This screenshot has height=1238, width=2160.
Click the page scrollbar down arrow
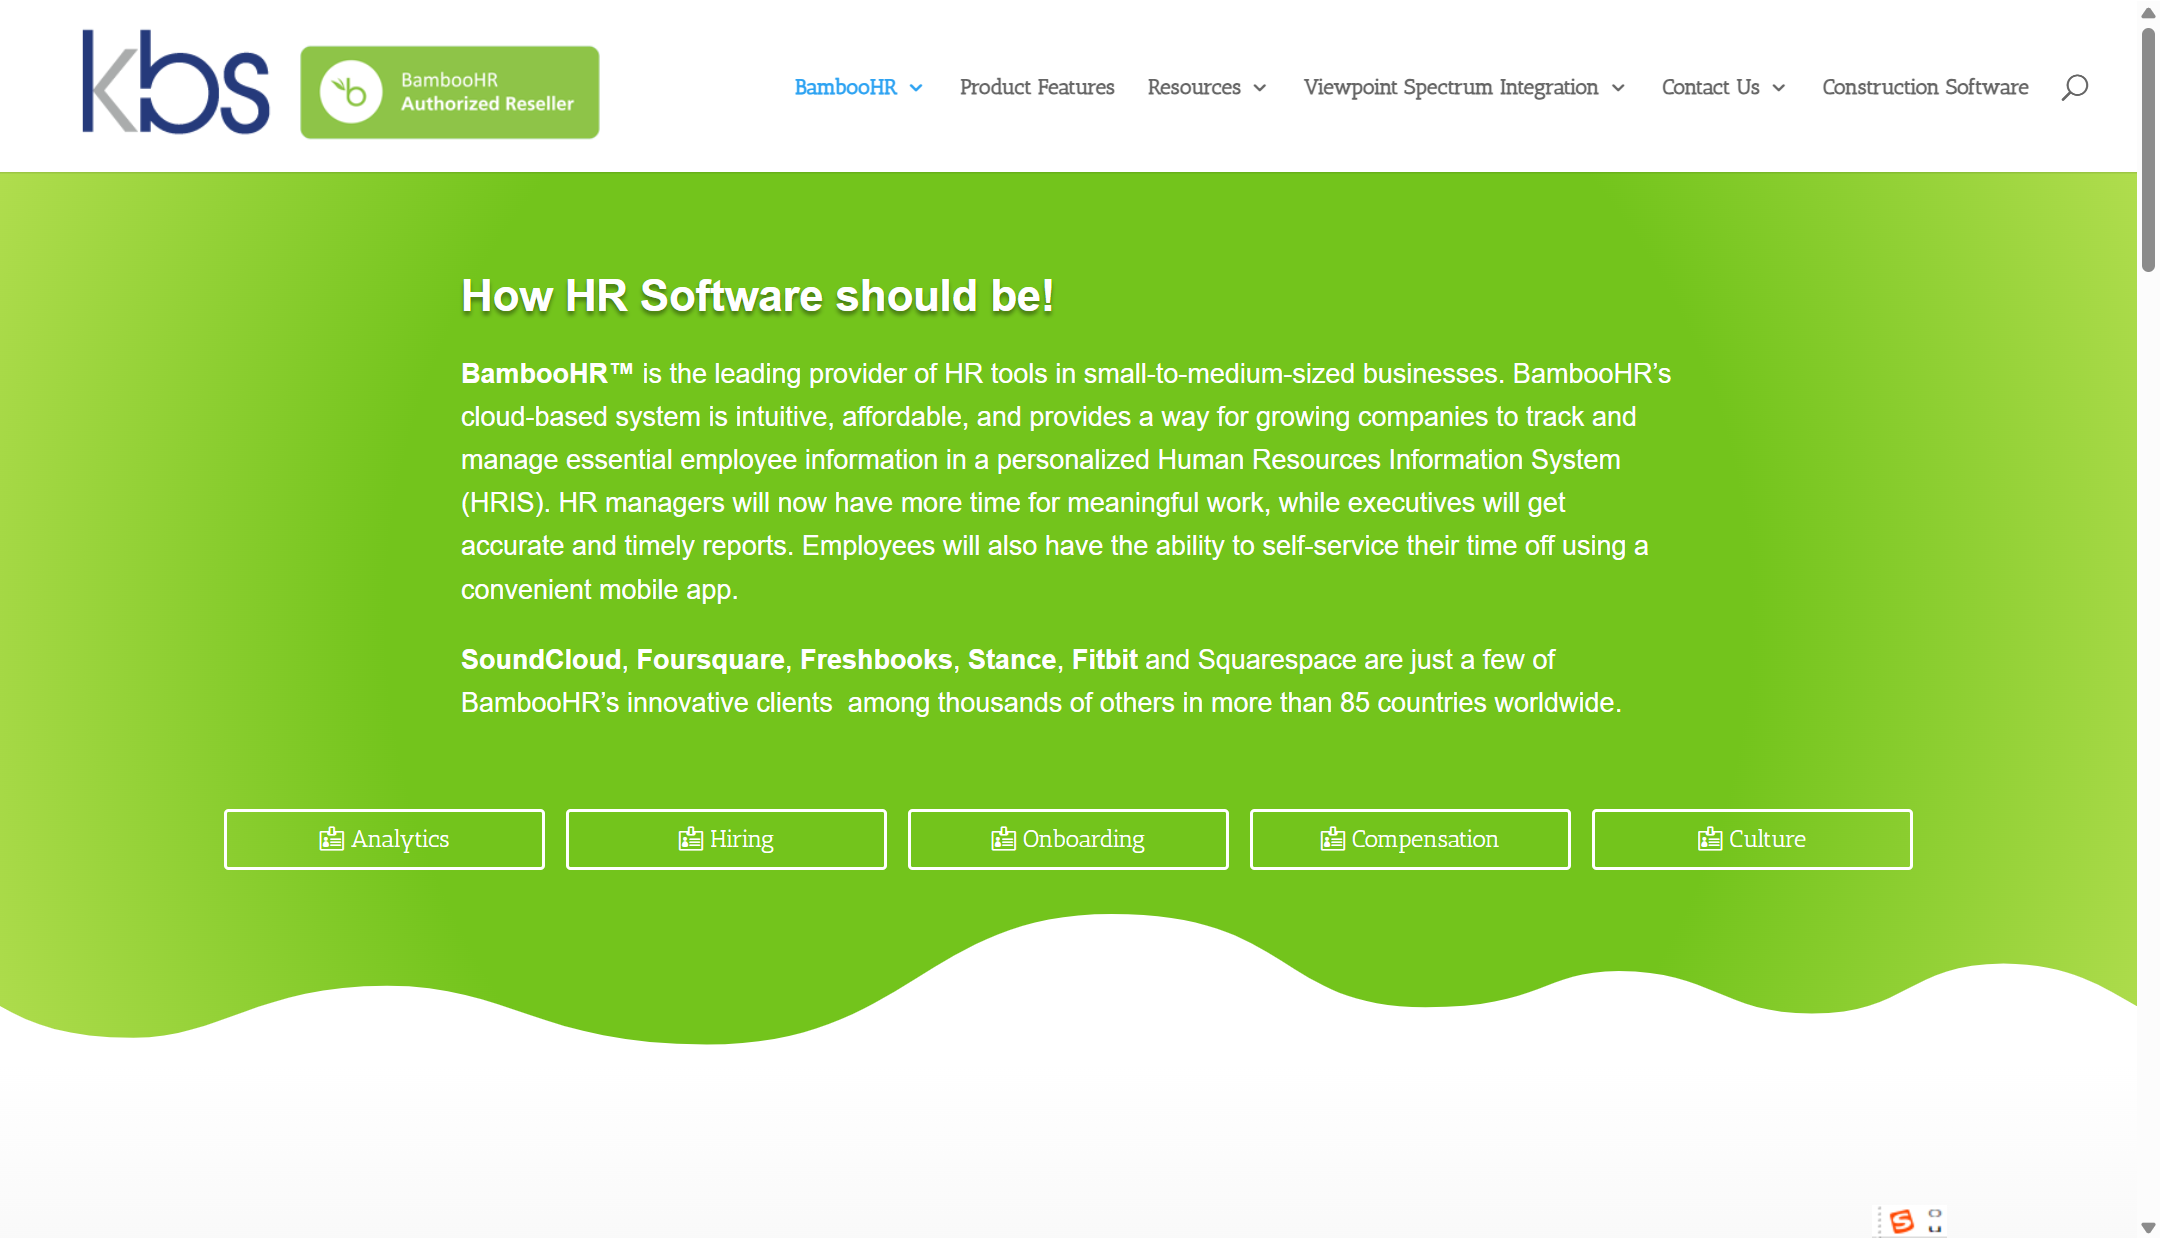[2147, 1227]
